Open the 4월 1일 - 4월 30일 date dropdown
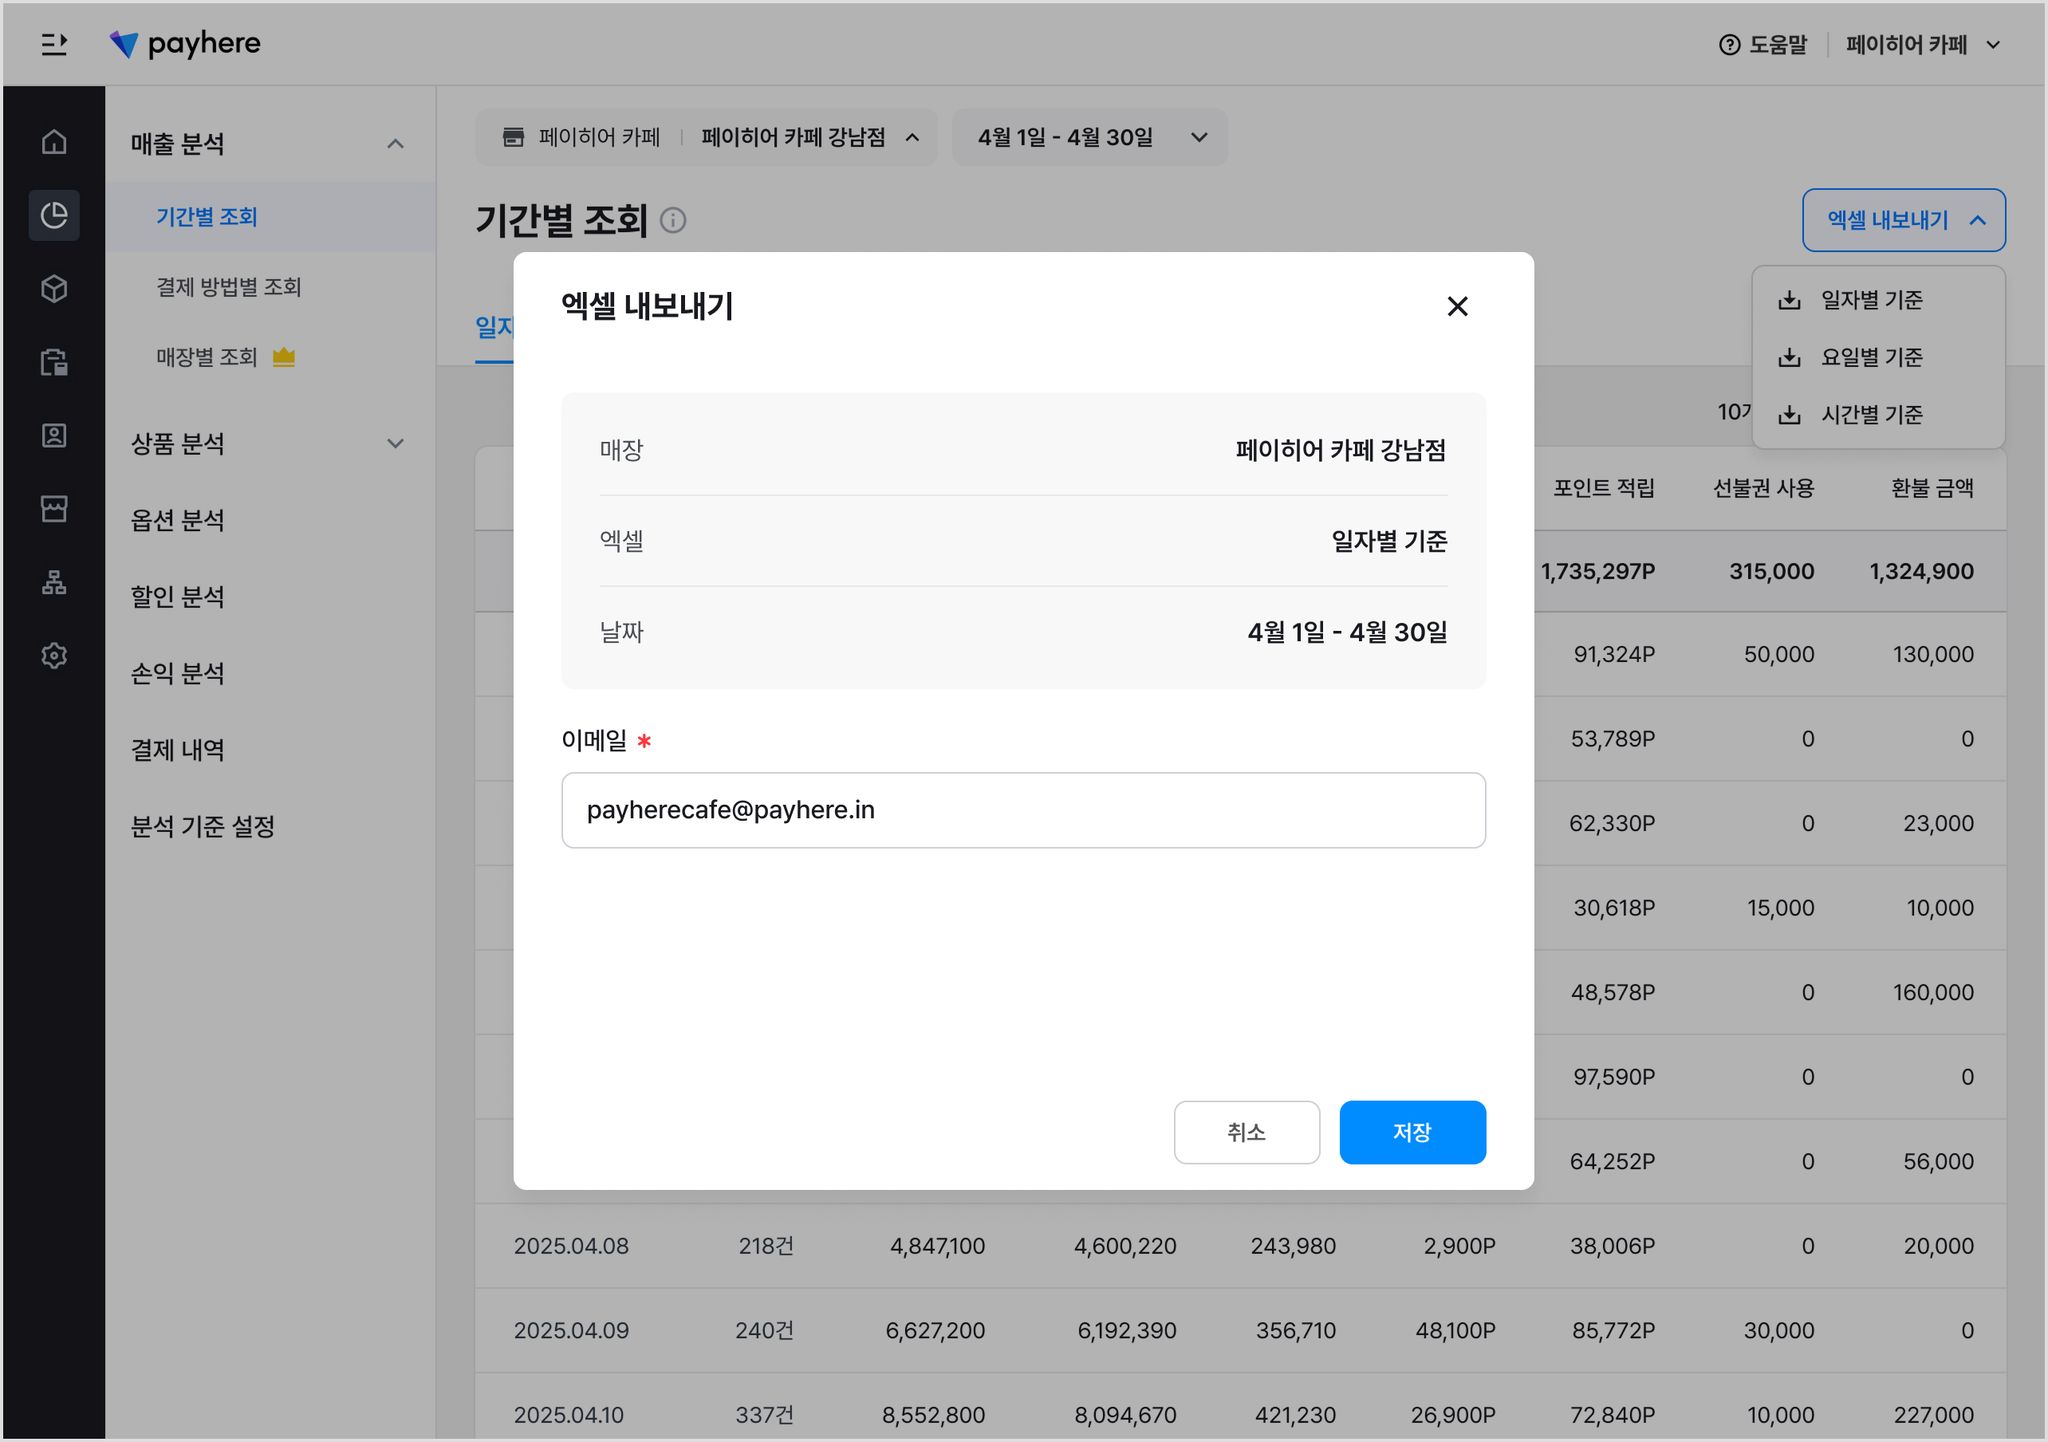Image resolution: width=2048 pixels, height=1442 pixels. [1090, 137]
